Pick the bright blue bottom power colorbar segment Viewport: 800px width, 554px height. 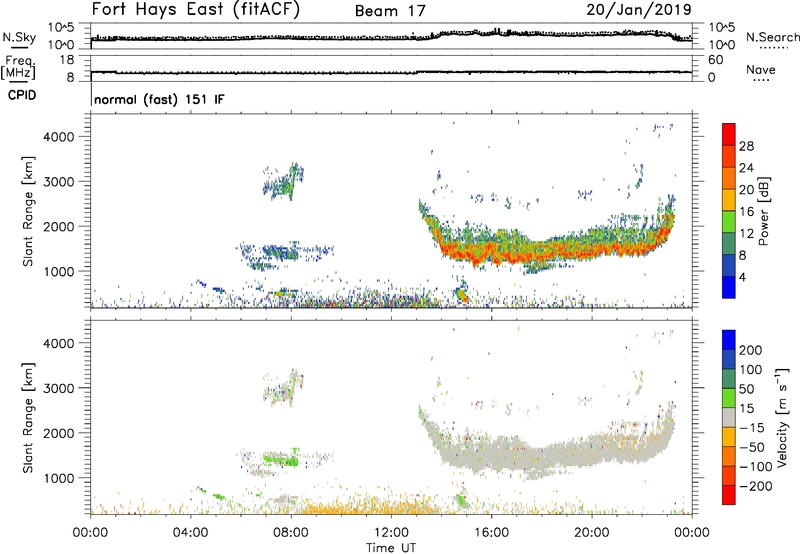pos(729,287)
